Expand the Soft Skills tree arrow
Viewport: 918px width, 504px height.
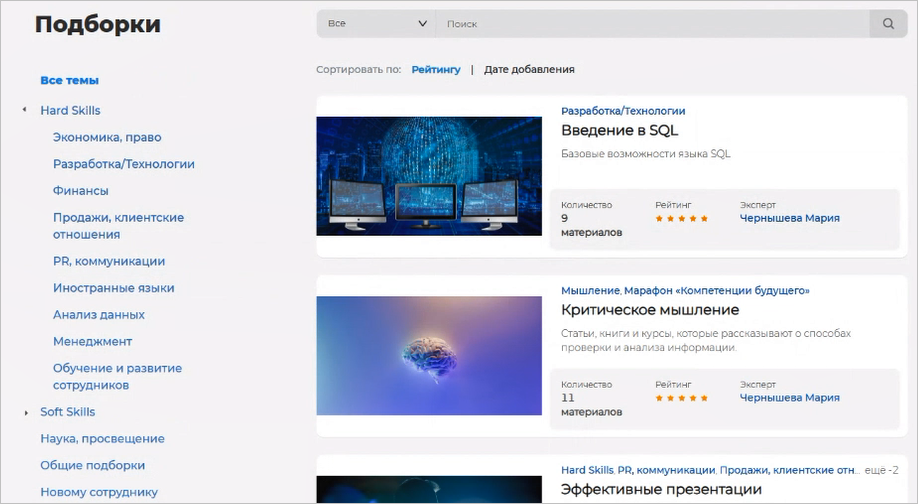point(26,413)
